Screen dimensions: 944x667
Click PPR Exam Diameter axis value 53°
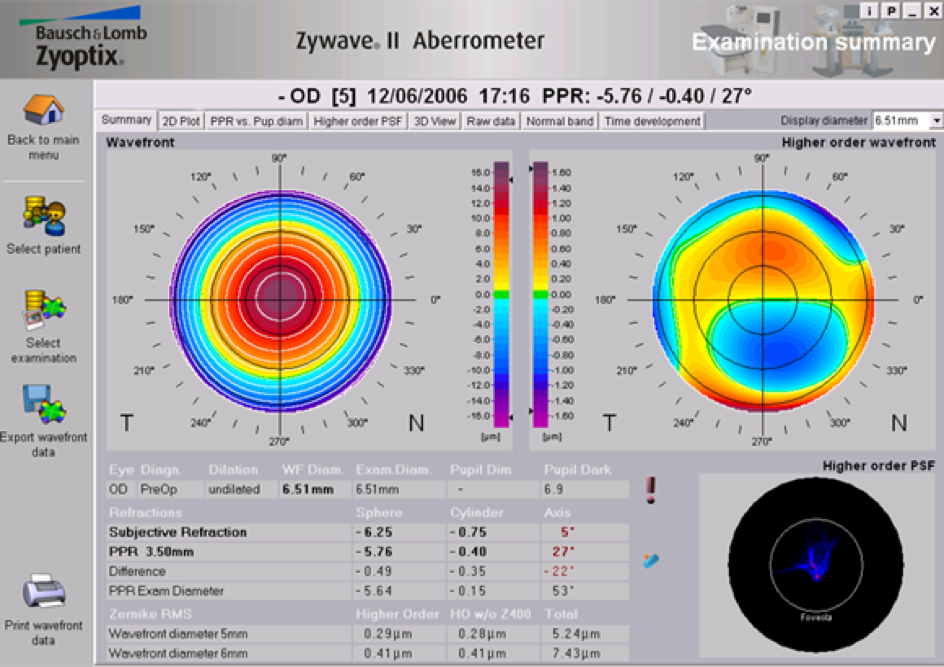(564, 591)
